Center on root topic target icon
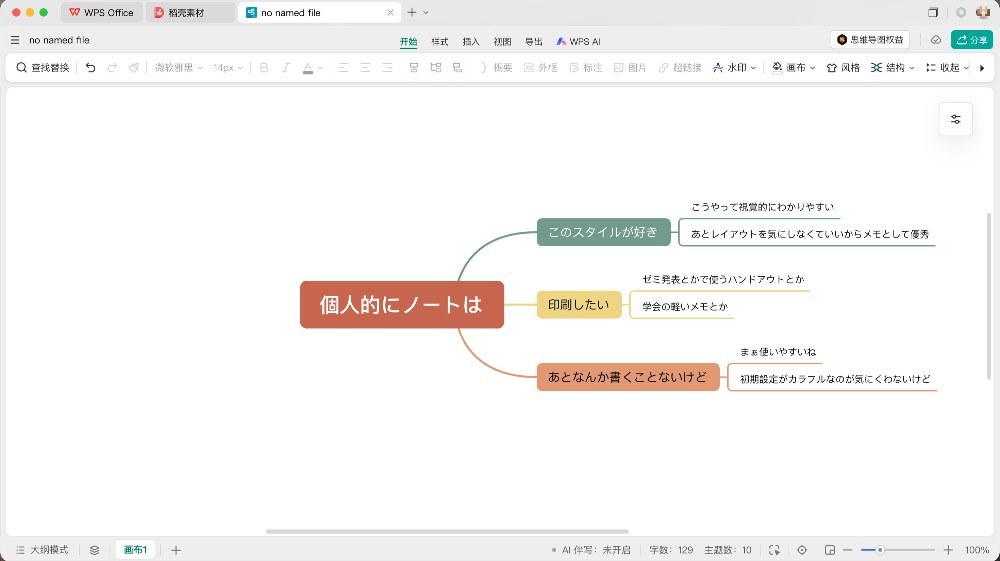 point(802,550)
